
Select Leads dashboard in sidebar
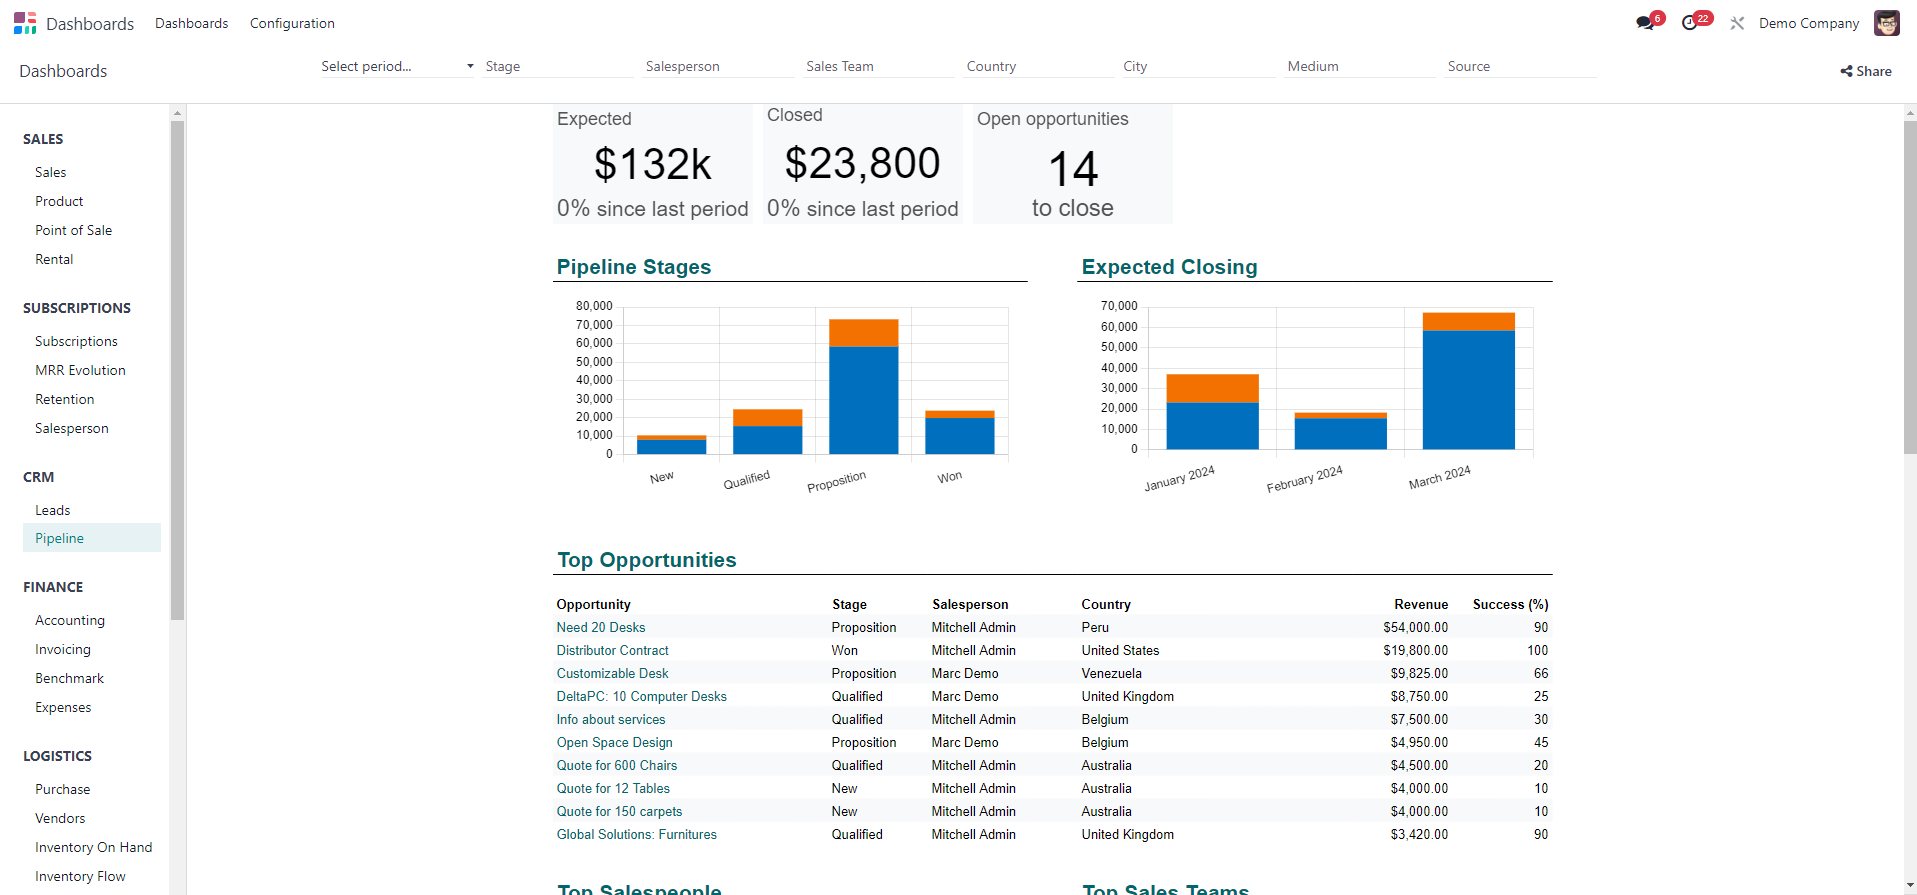click(53, 510)
